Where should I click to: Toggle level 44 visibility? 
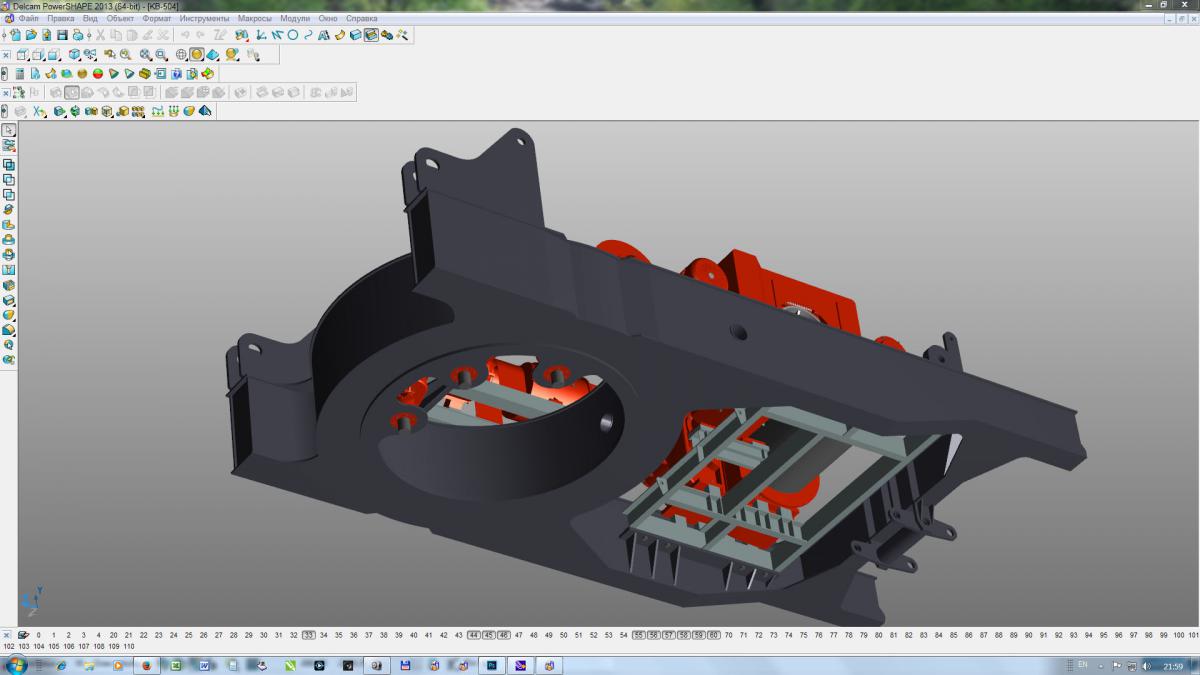[x=474, y=635]
